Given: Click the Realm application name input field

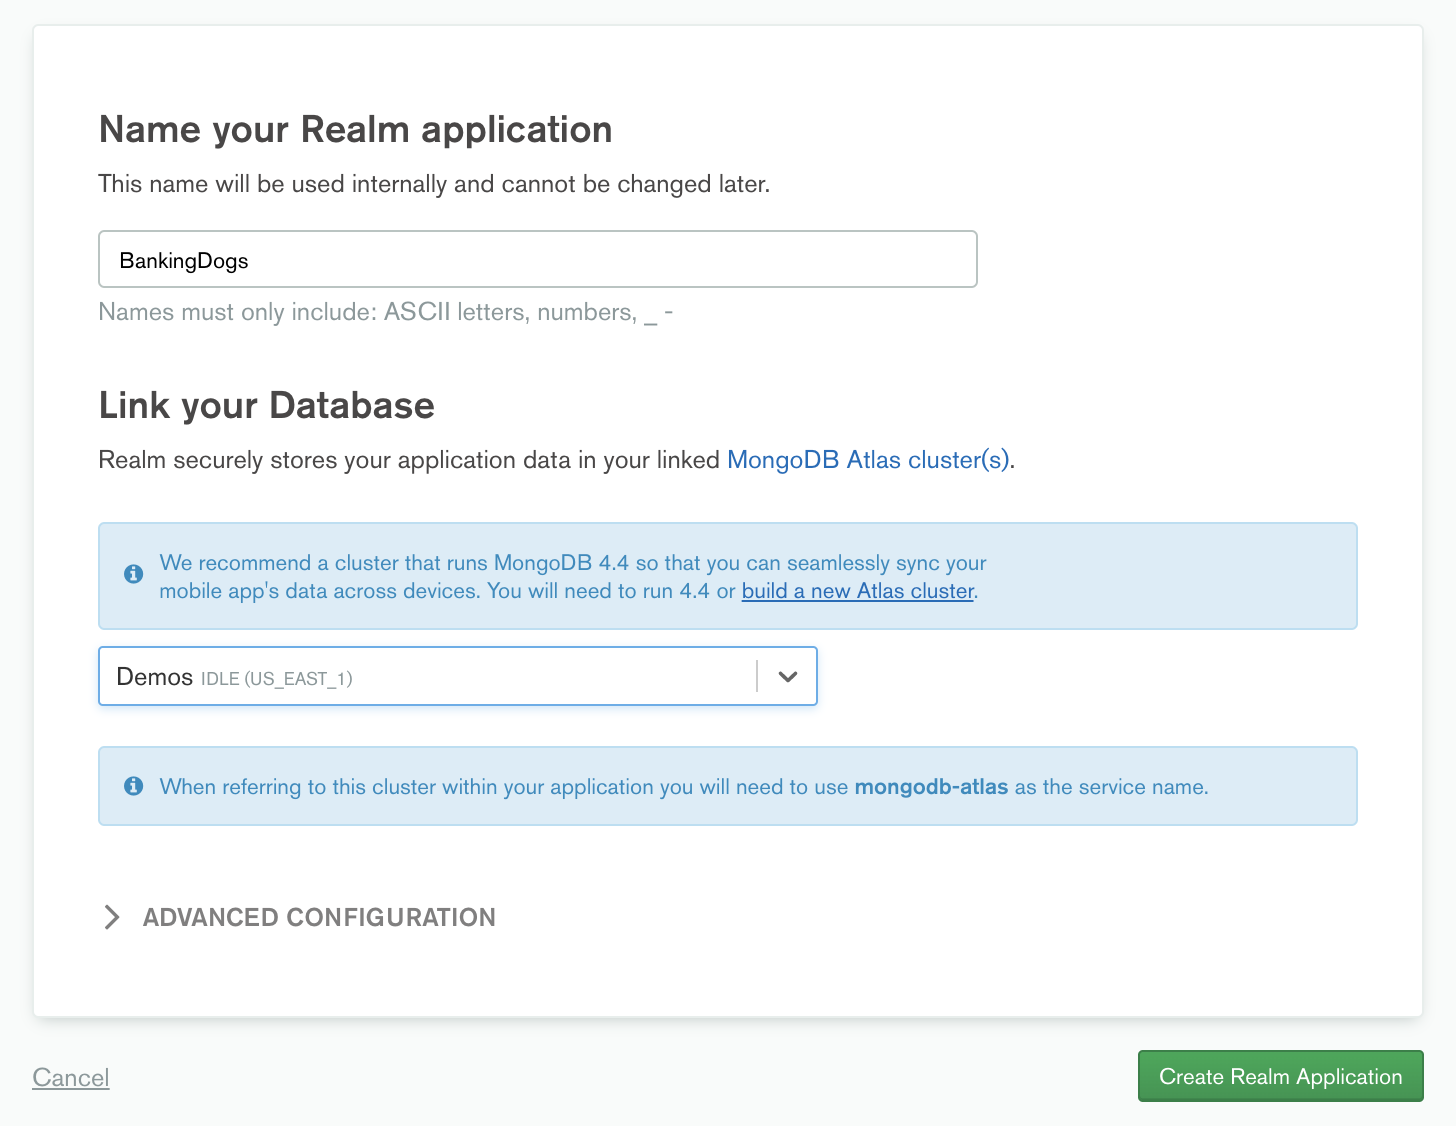Looking at the screenshot, I should pos(538,260).
